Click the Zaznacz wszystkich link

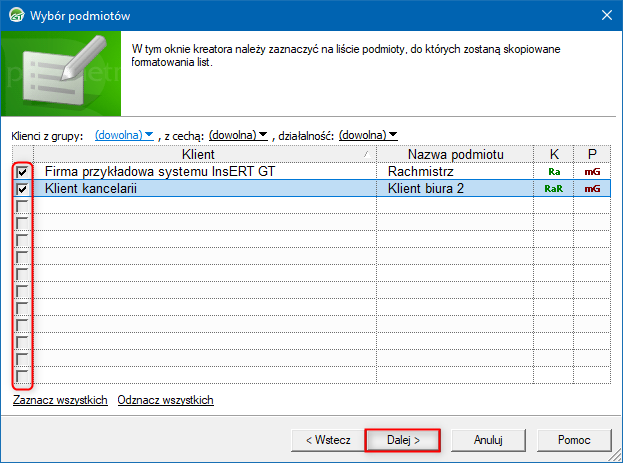click(x=60, y=400)
